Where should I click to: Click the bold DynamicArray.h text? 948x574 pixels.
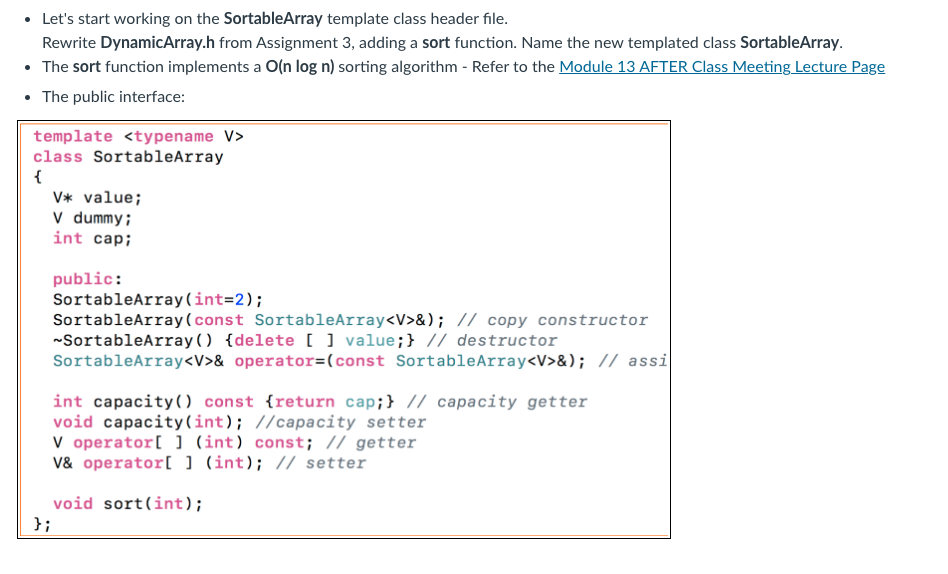coord(157,42)
